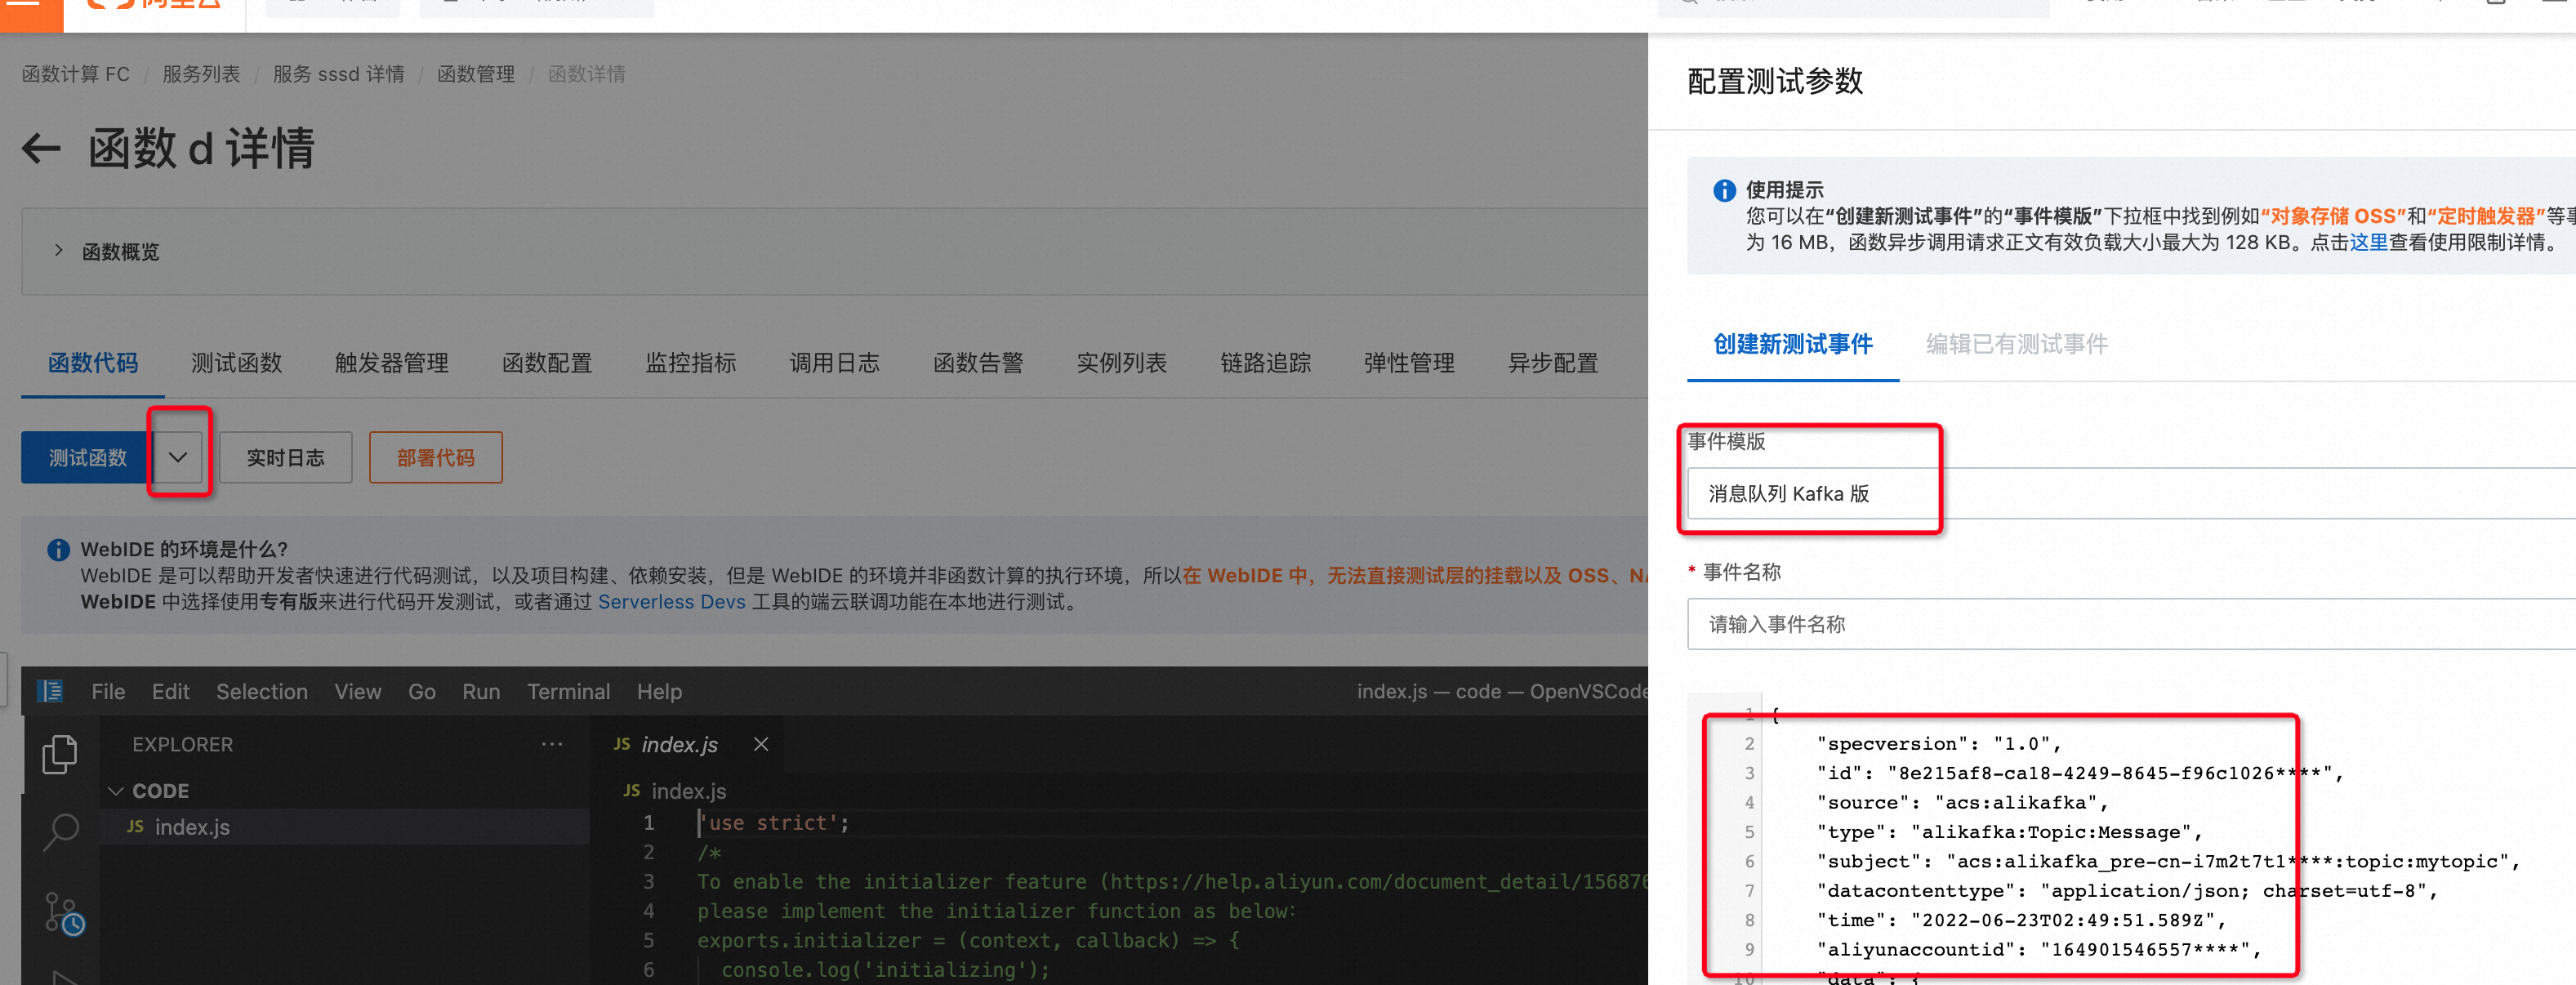Open the Search icon in WebIDE activity bar

click(x=61, y=831)
